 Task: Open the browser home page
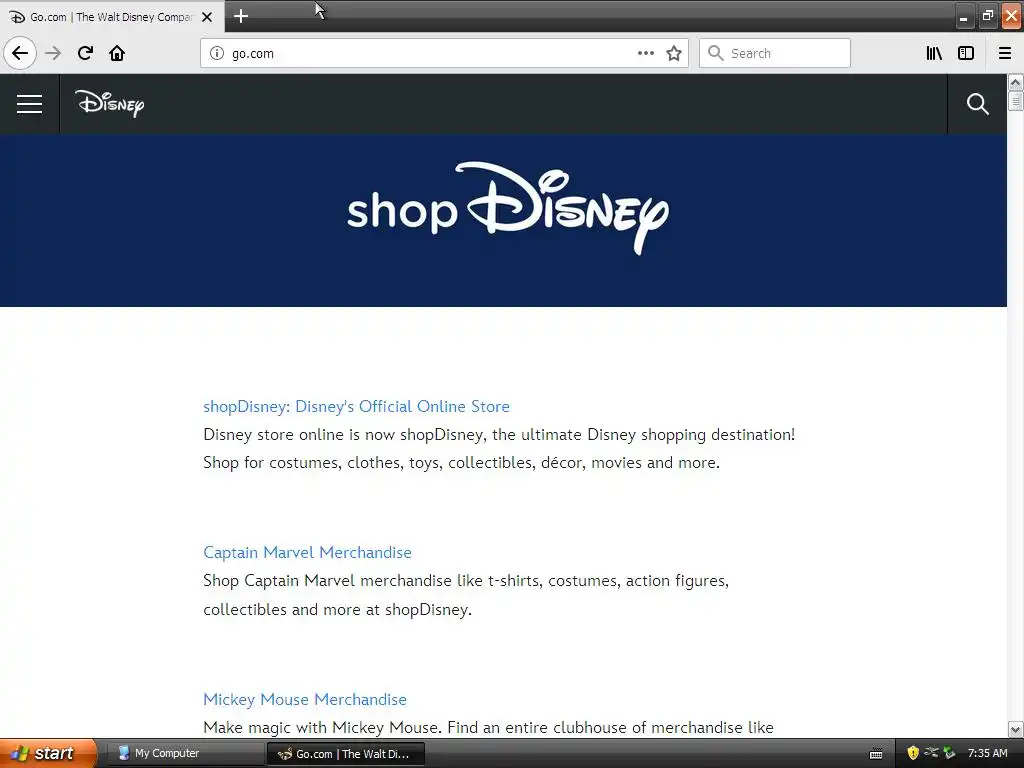[117, 53]
